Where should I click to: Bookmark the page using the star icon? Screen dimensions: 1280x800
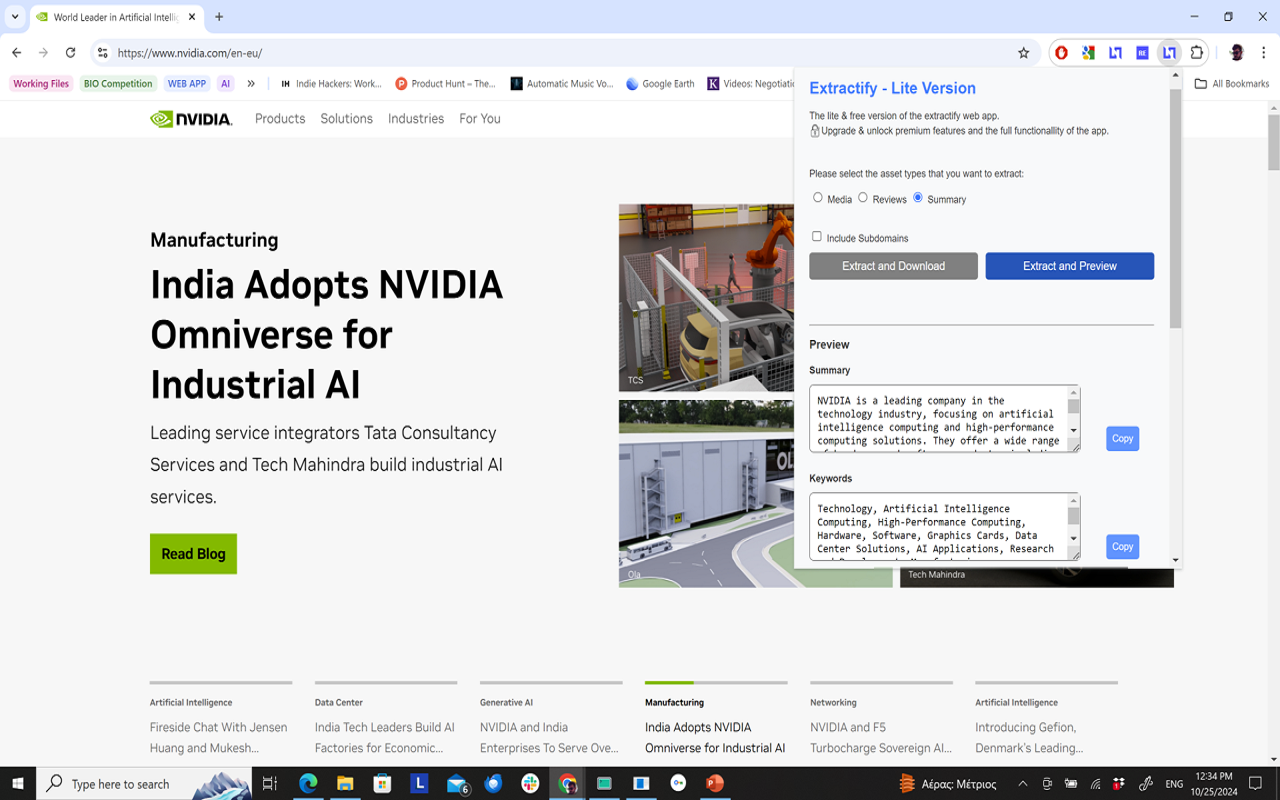click(1024, 53)
